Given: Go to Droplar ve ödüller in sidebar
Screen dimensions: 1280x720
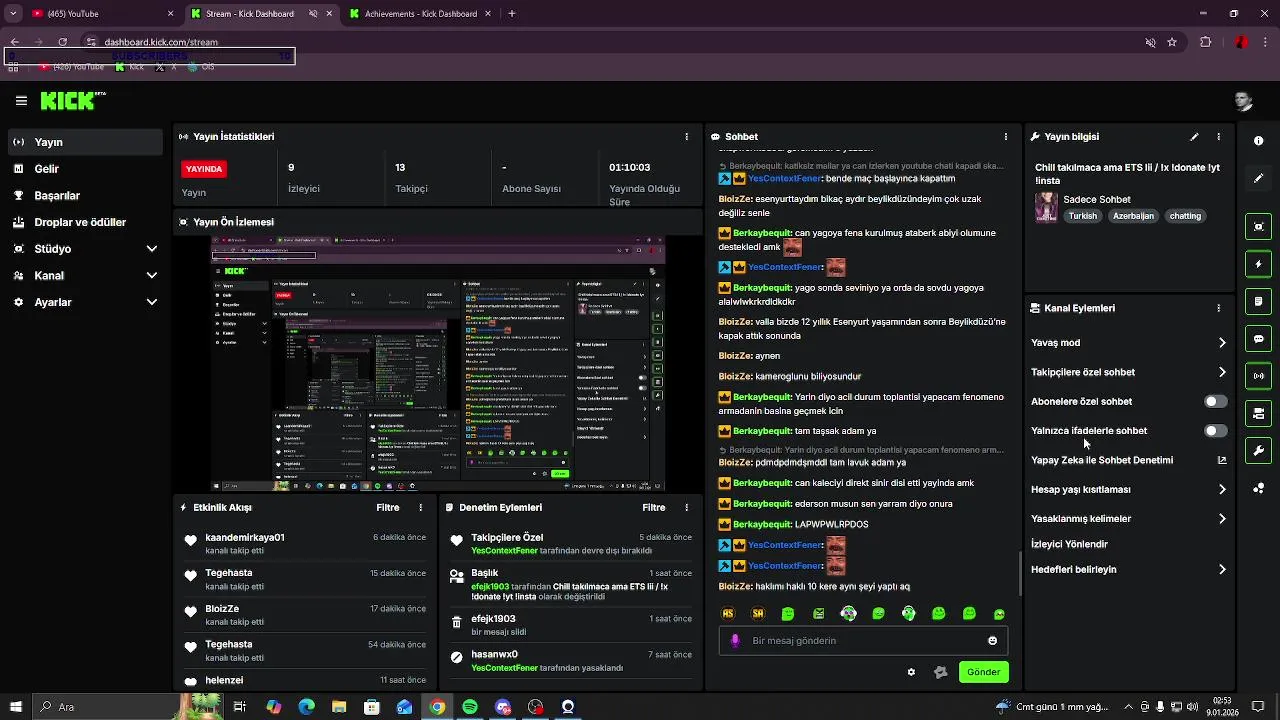Looking at the screenshot, I should click(x=85, y=222).
